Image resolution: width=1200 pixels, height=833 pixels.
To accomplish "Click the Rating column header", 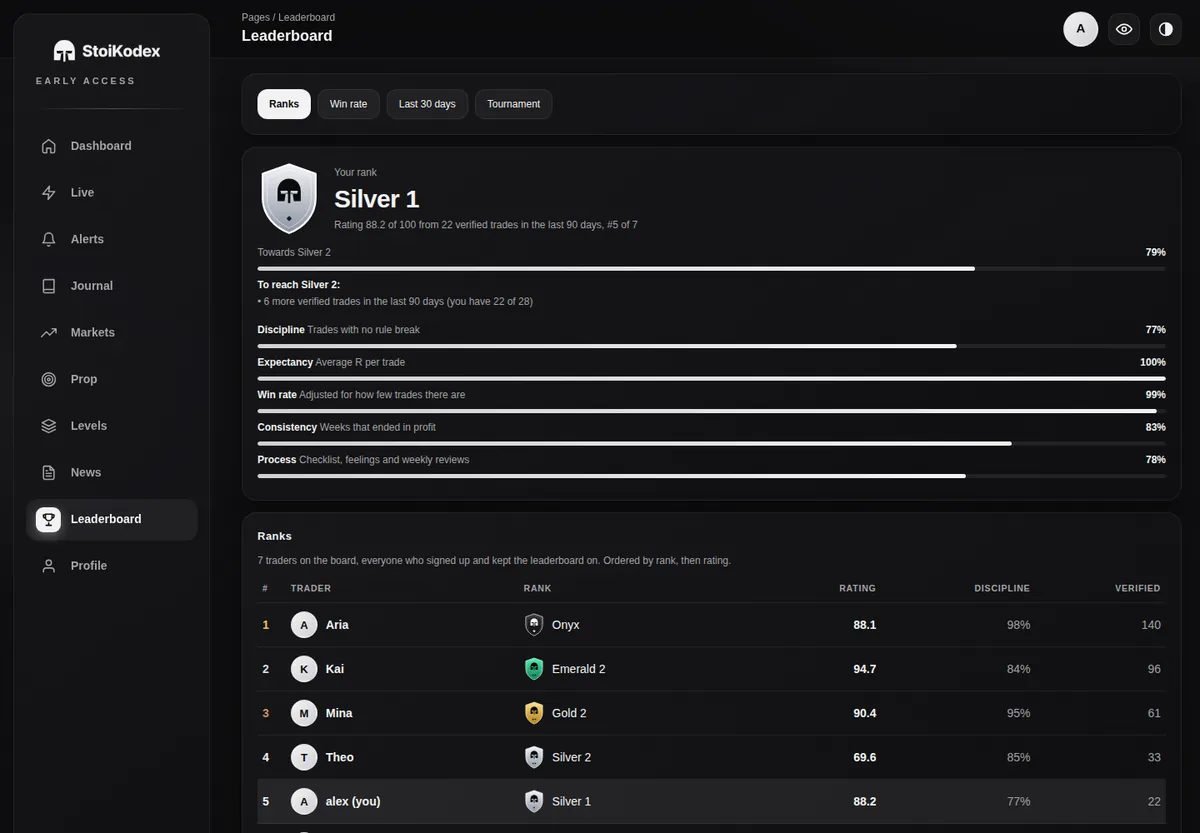I will tap(857, 589).
